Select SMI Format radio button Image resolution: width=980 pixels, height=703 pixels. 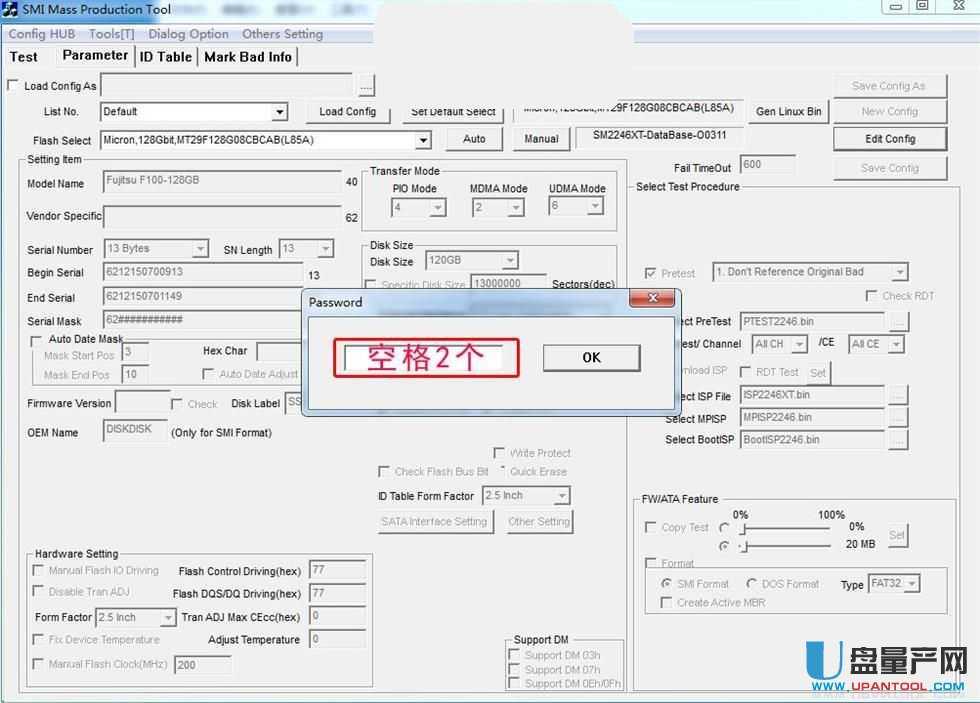666,584
